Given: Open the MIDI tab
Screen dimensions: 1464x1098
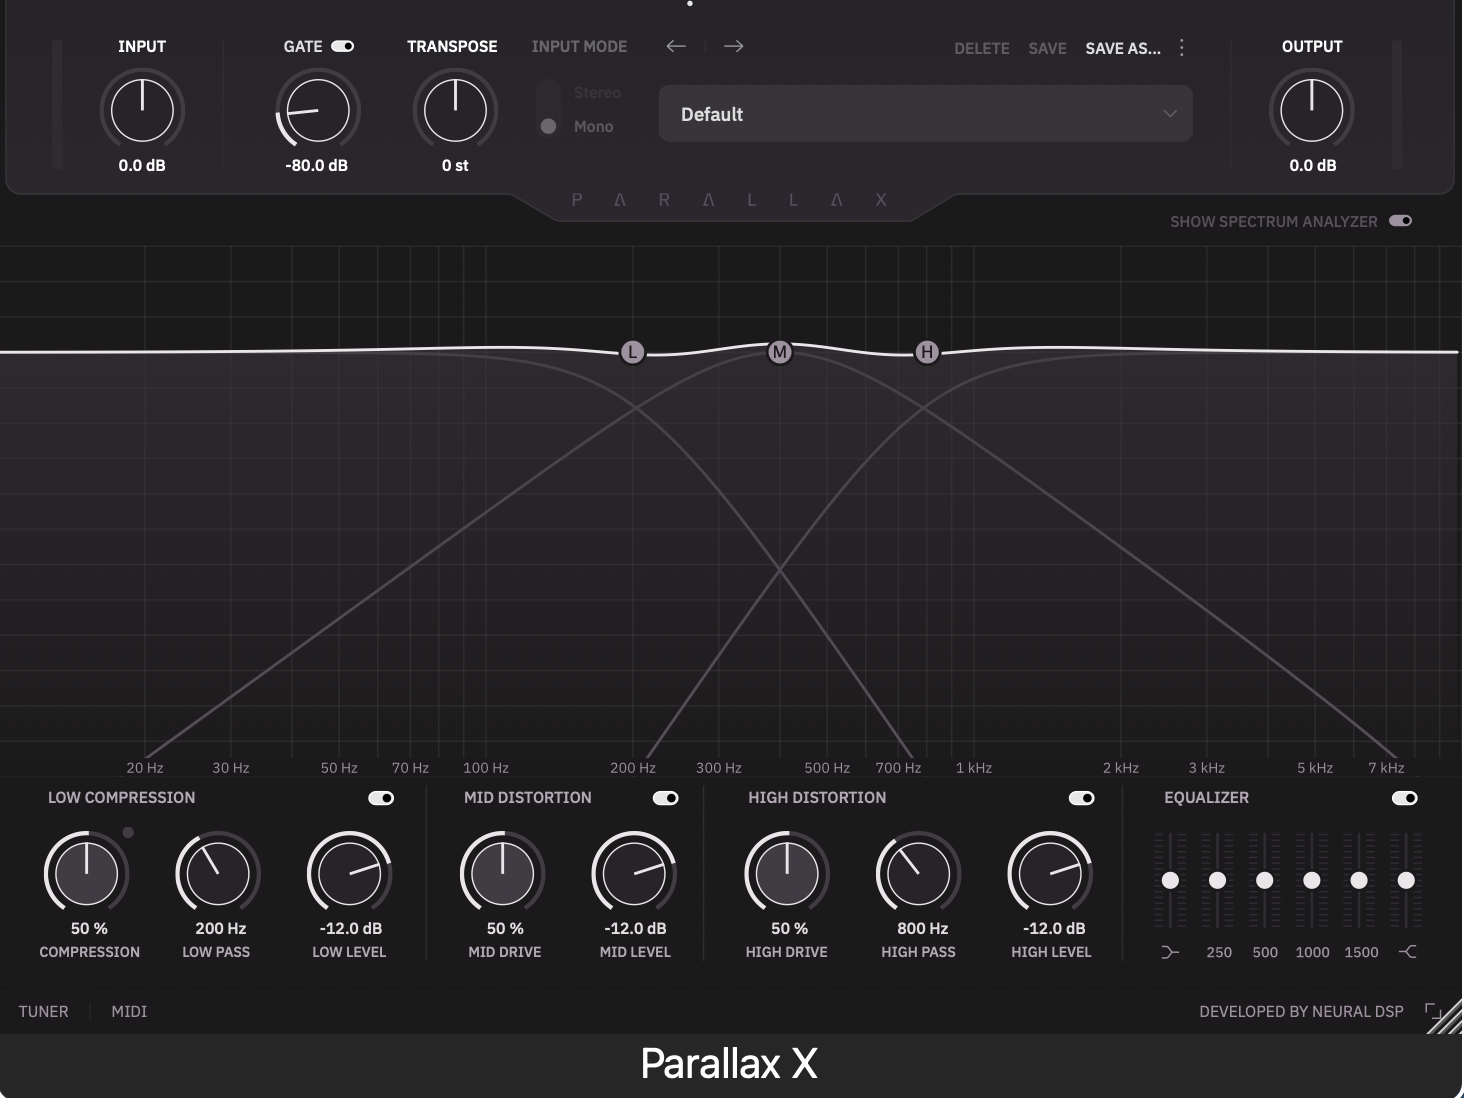Looking at the screenshot, I should [129, 1011].
